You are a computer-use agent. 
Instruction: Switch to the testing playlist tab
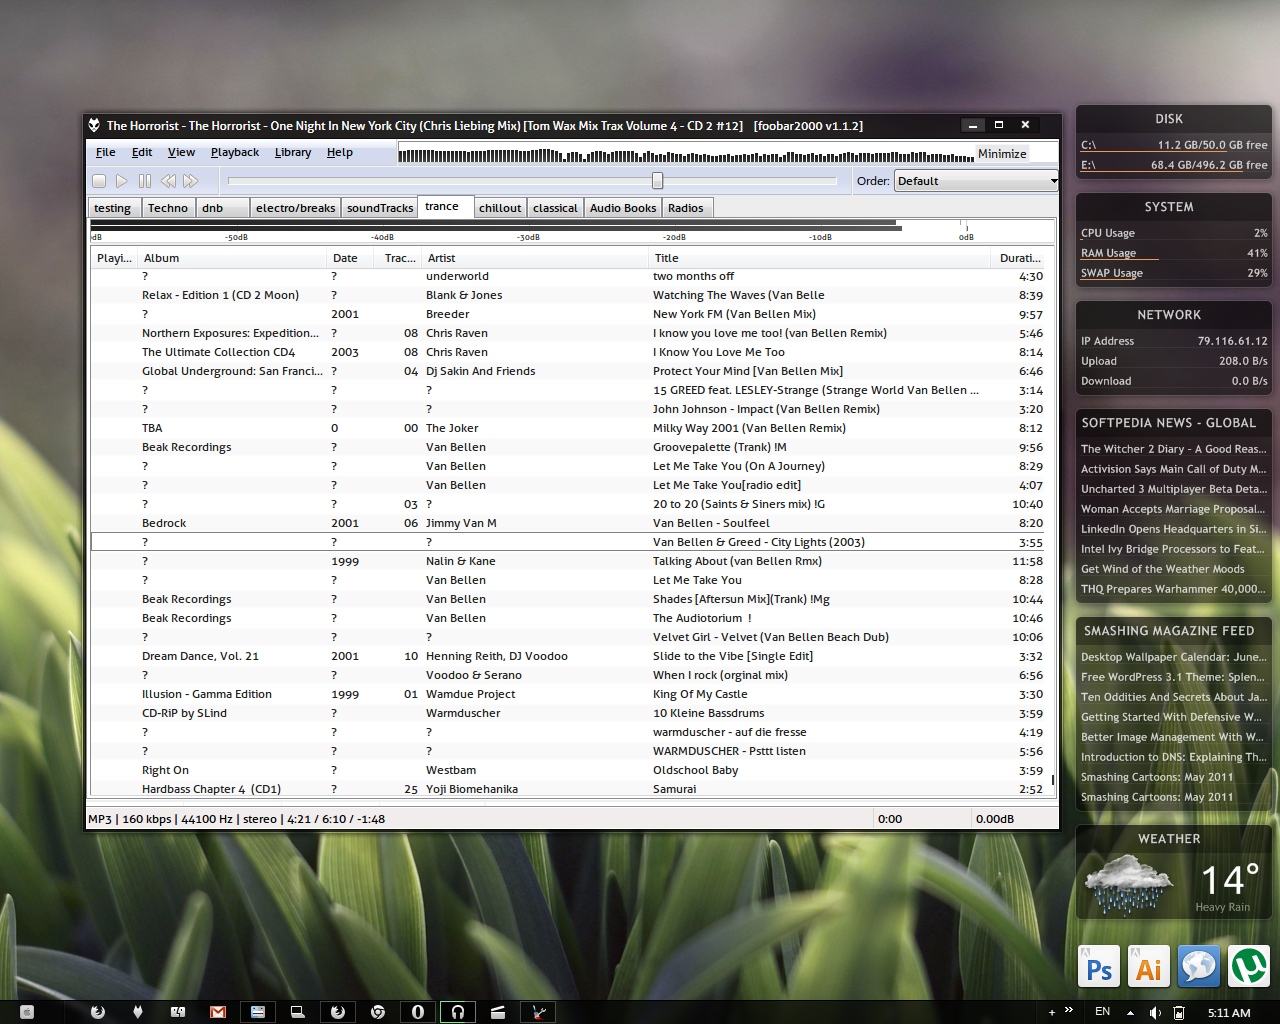point(113,208)
